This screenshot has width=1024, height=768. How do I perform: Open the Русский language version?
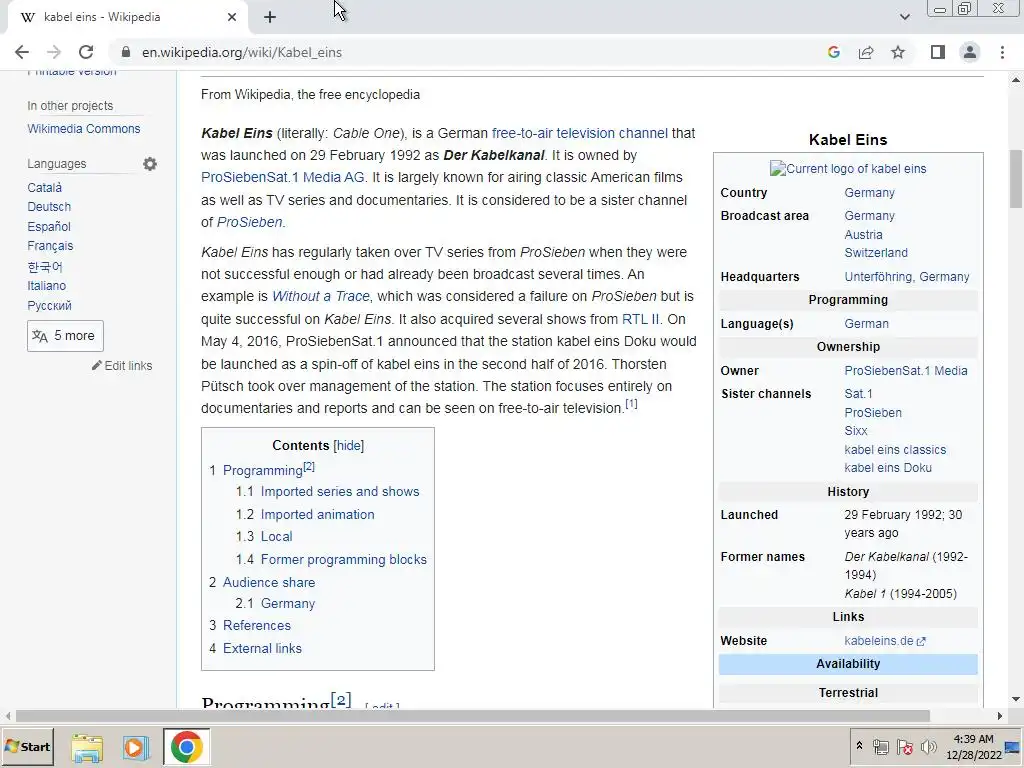pos(50,306)
